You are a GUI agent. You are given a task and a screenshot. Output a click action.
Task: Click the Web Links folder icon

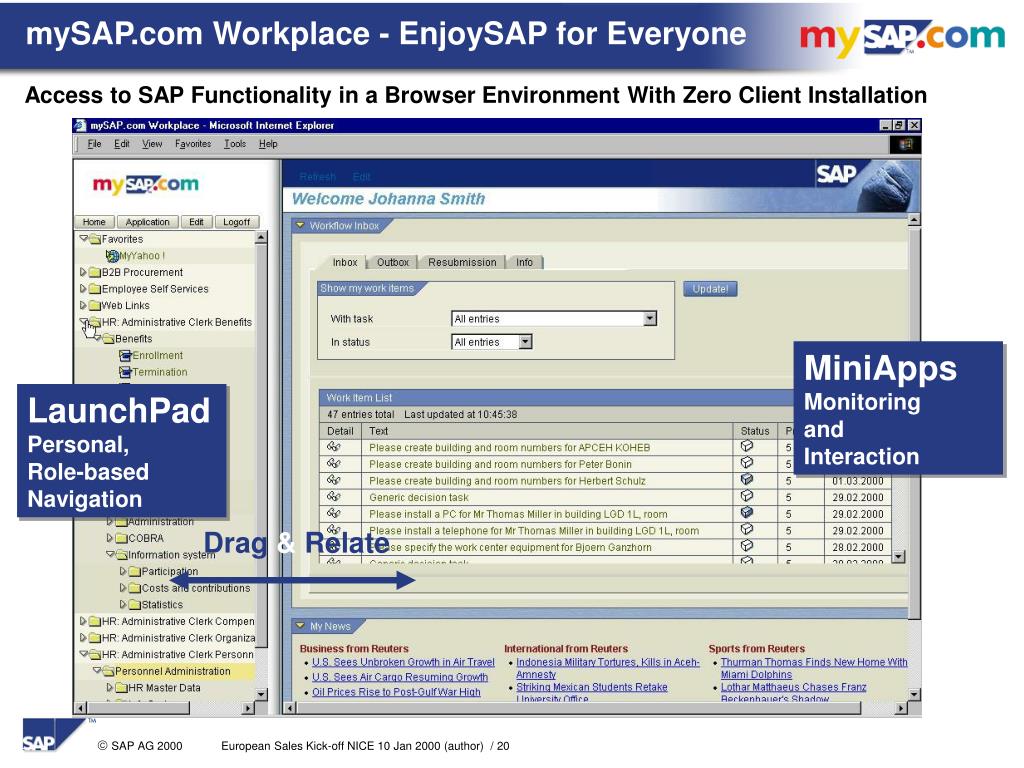point(95,306)
